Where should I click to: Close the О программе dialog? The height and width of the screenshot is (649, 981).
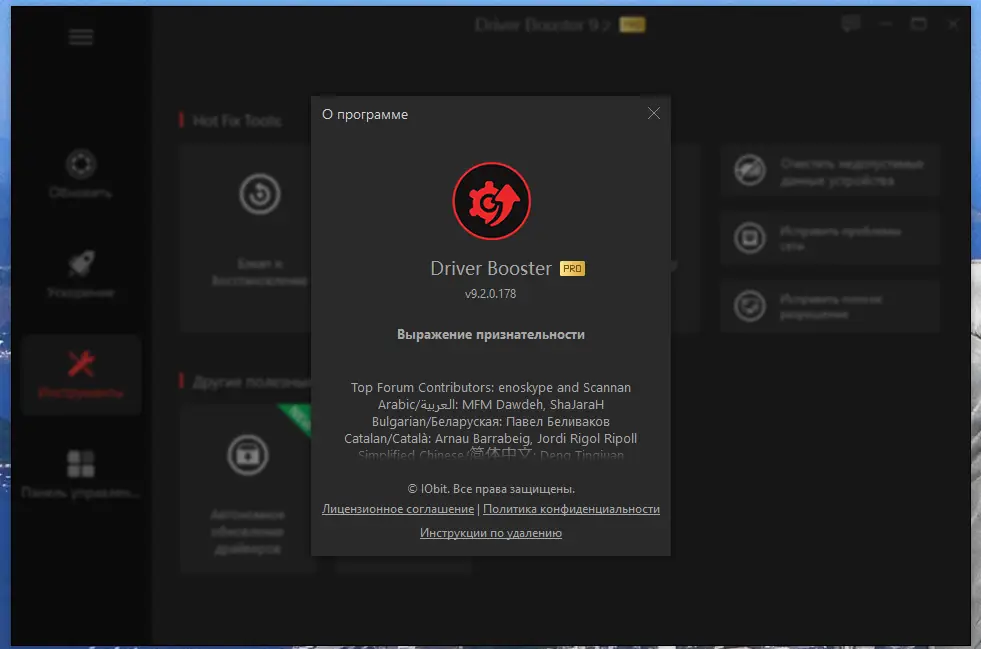tap(654, 113)
